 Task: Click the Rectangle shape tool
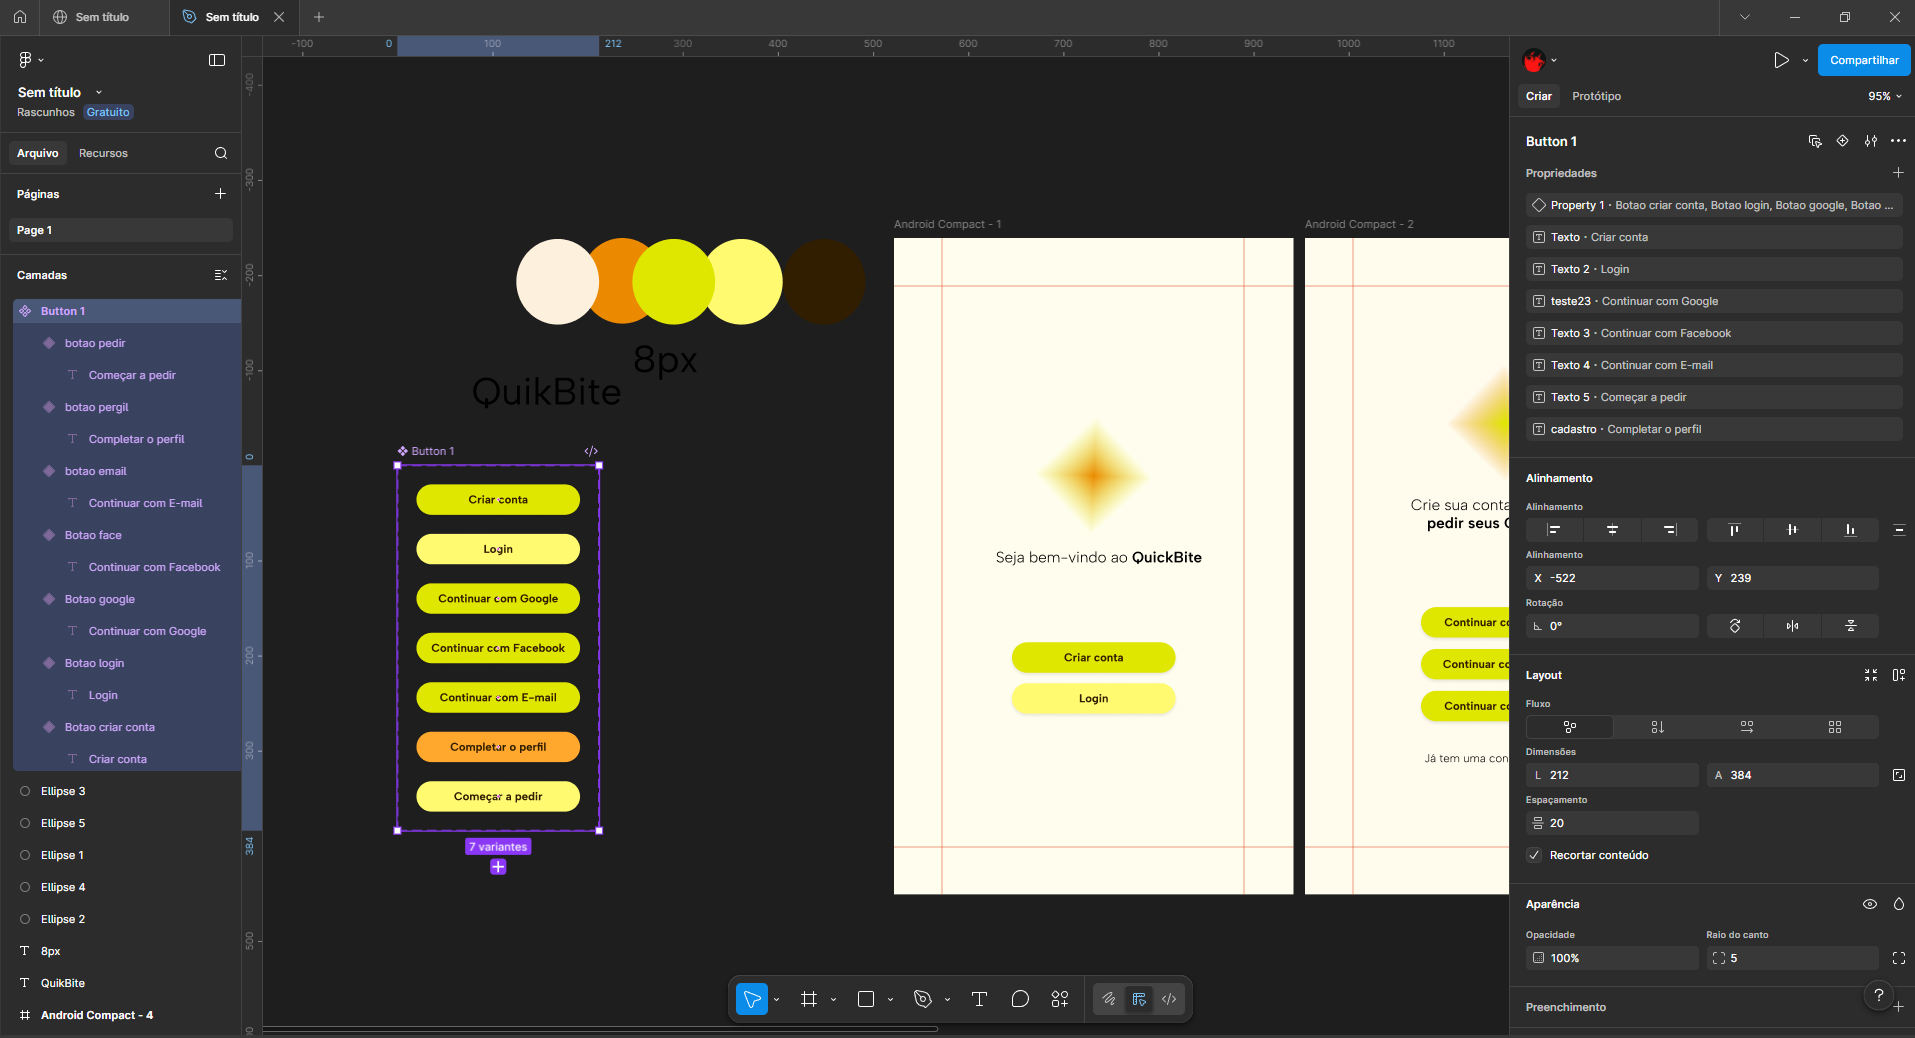866,999
